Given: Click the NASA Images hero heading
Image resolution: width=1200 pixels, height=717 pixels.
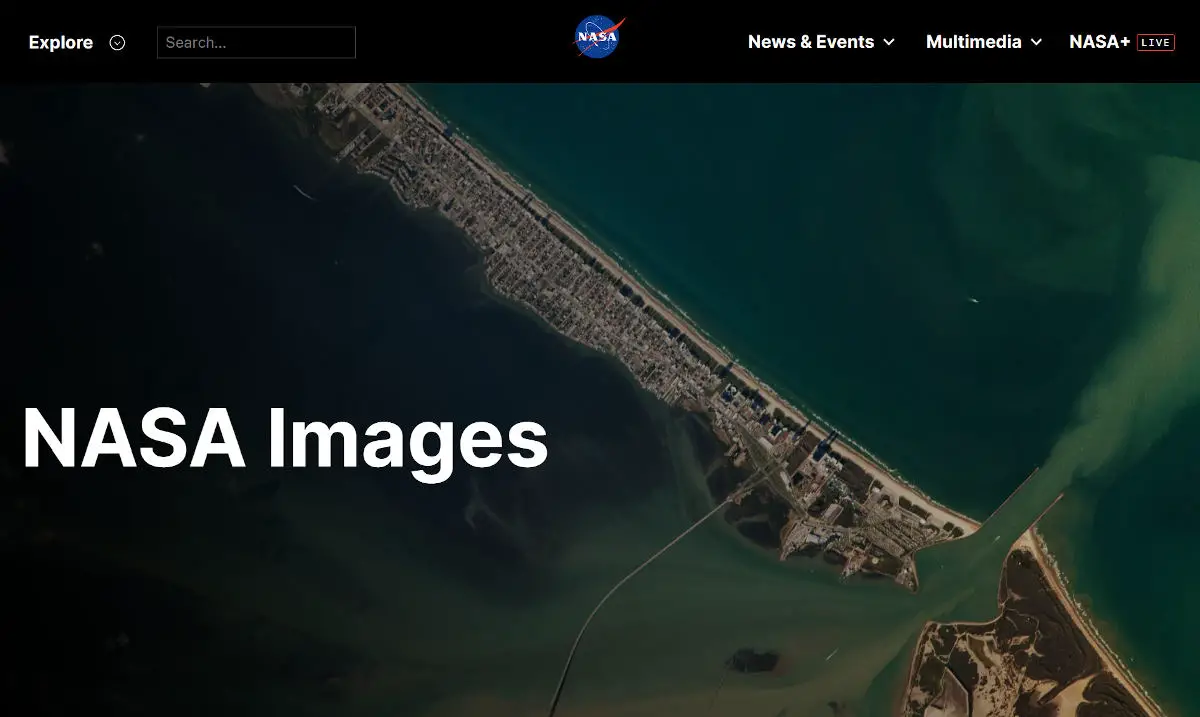Looking at the screenshot, I should point(287,435).
